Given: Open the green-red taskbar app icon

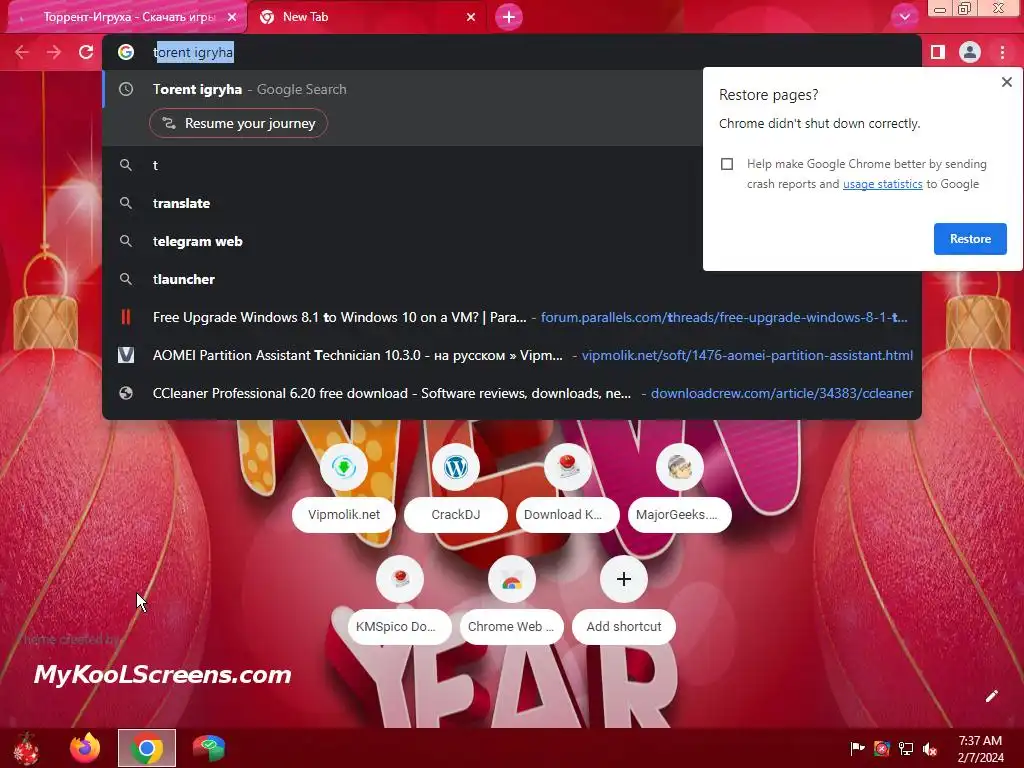Looking at the screenshot, I should pos(208,748).
